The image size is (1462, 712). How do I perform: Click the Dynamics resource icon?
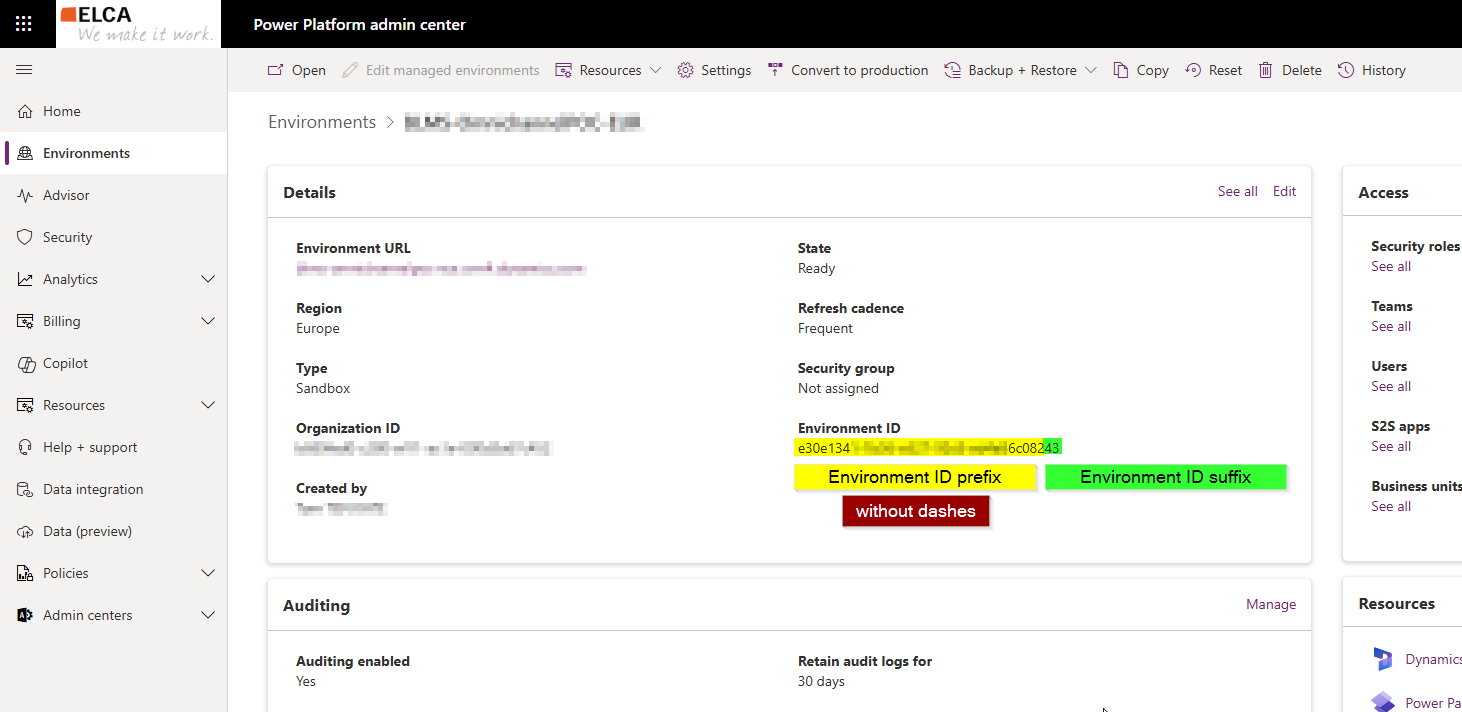1383,659
